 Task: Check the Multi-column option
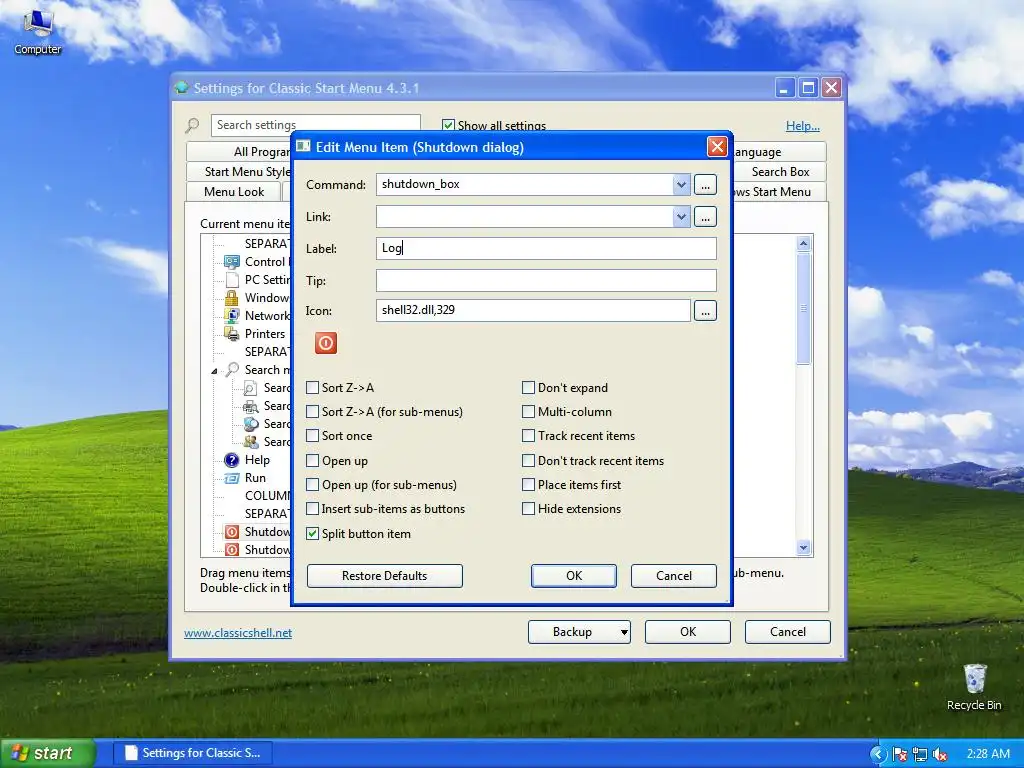coord(528,412)
